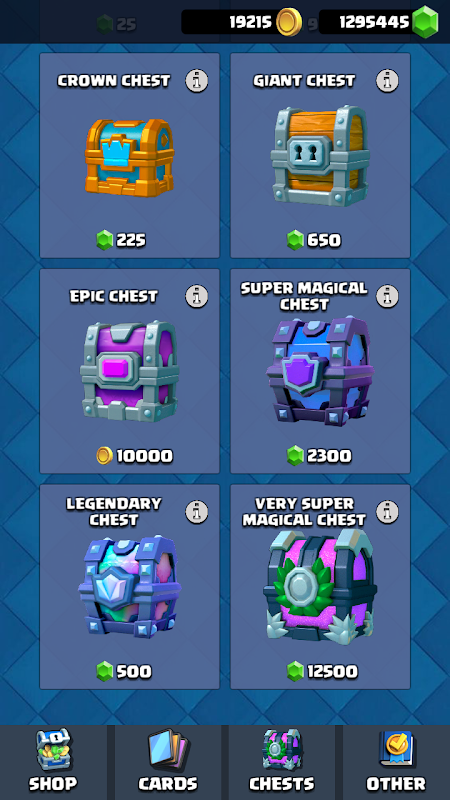
Task: Open info for Crown Chest
Action: 196,81
